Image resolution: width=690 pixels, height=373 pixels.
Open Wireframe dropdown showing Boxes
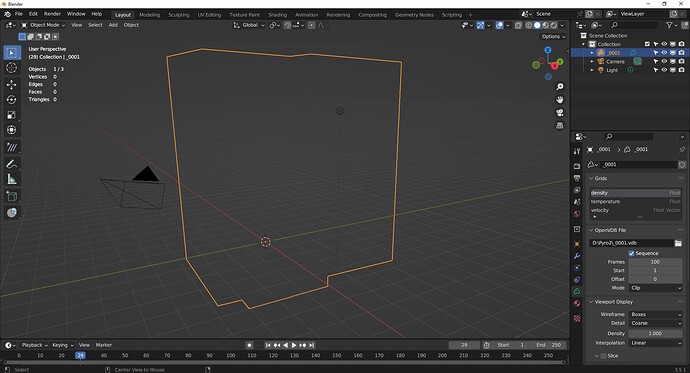[656, 314]
